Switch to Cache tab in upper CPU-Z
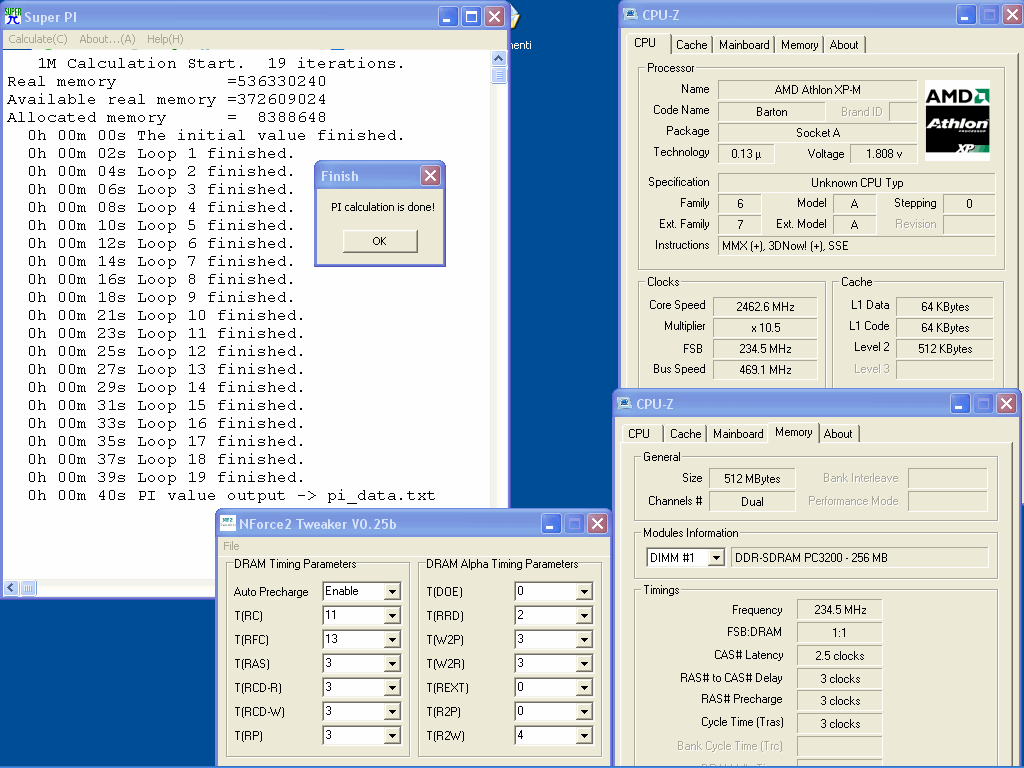1024x768 pixels. 692,44
